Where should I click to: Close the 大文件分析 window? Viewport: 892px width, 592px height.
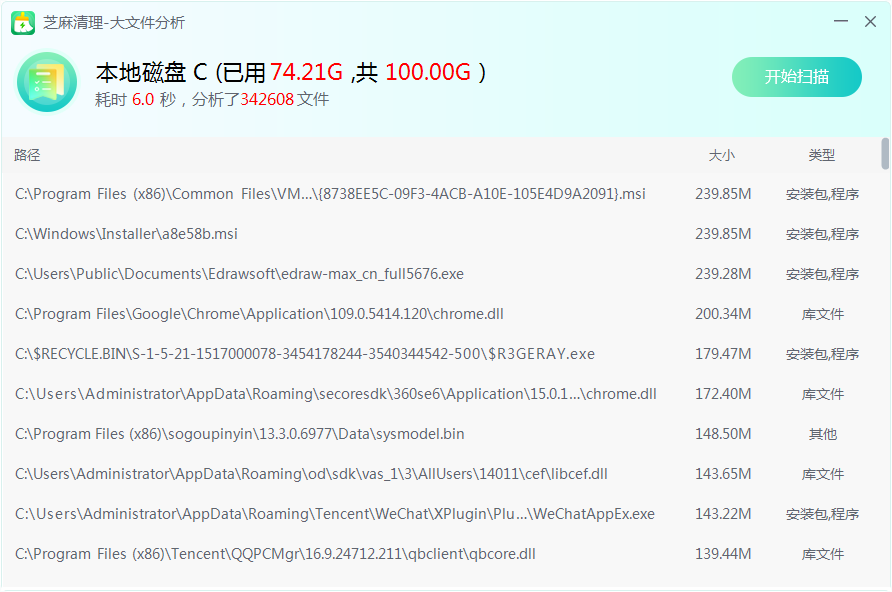pyautogui.click(x=870, y=22)
